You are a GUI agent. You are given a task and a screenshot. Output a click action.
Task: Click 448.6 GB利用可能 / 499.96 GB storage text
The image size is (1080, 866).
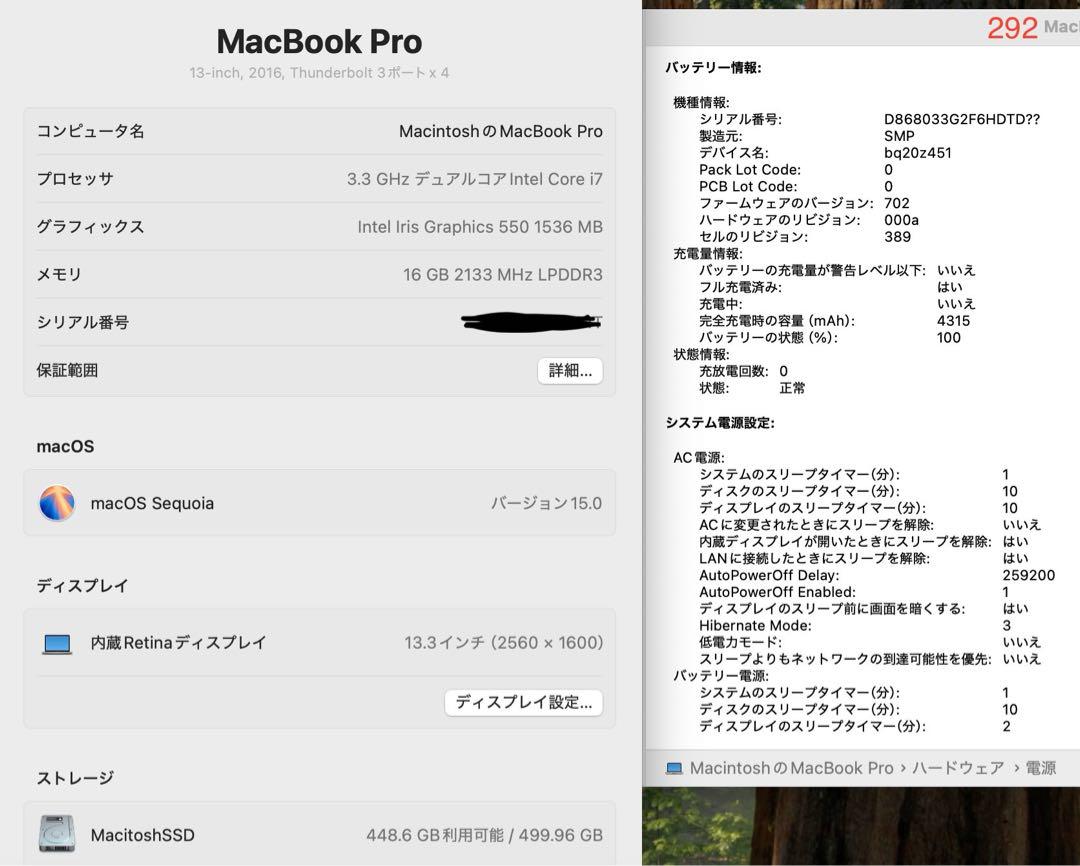[484, 835]
